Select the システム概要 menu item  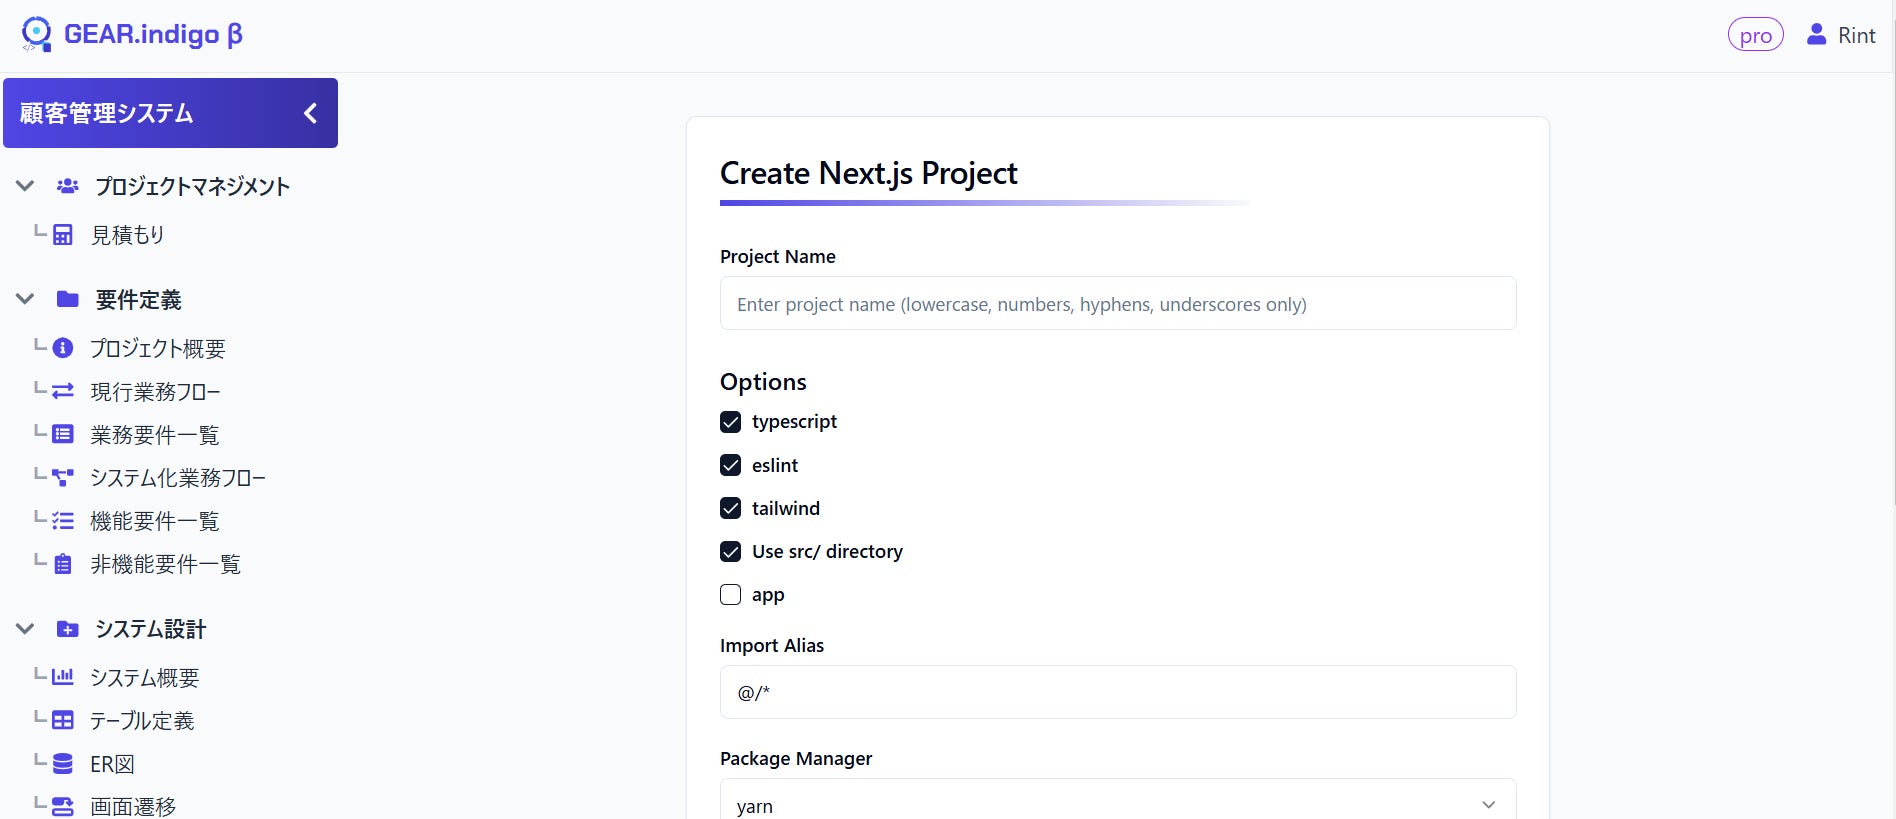point(145,678)
